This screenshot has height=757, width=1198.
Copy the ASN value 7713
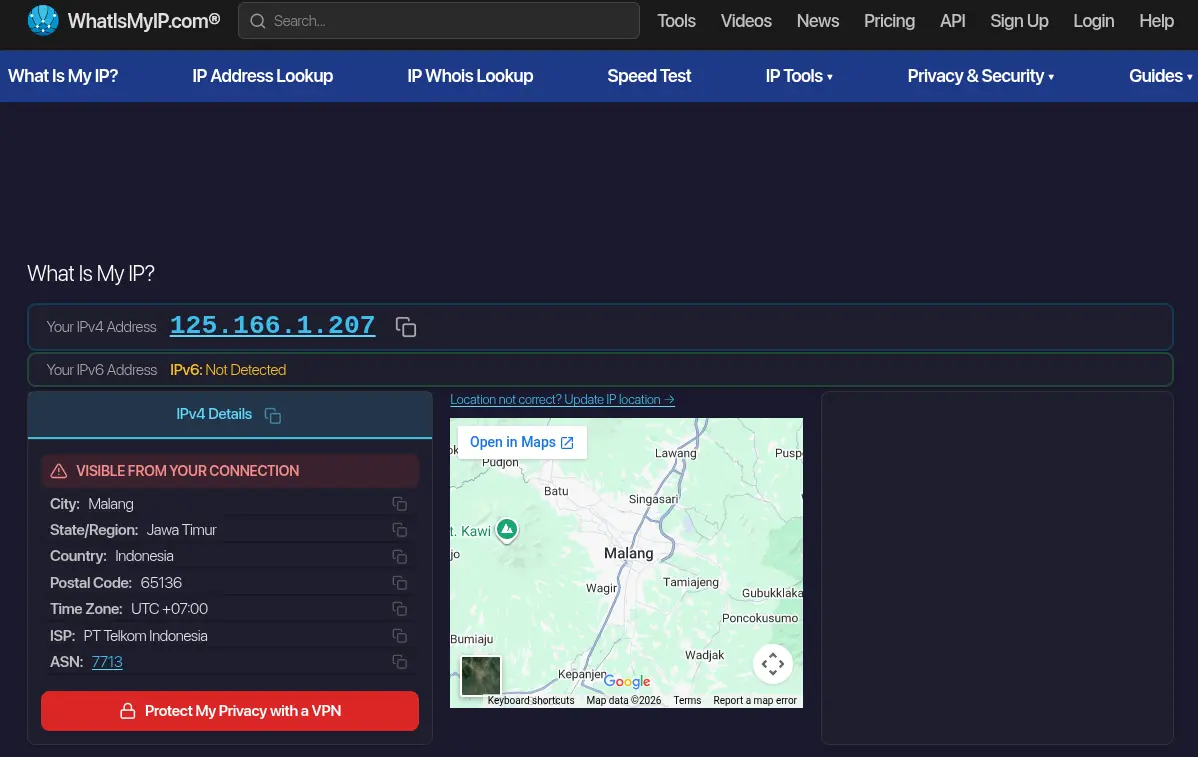[400, 662]
